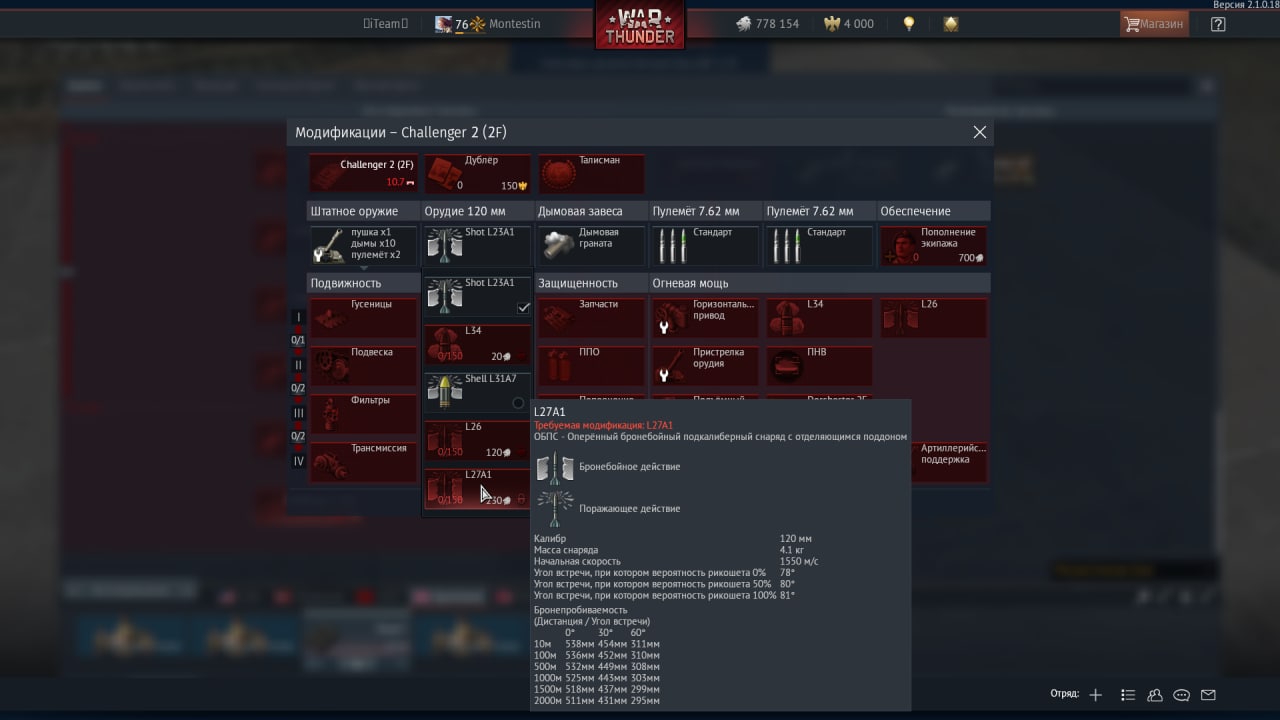This screenshot has width=1280, height=720.
Task: Click tier III rank marker
Action: point(298,413)
